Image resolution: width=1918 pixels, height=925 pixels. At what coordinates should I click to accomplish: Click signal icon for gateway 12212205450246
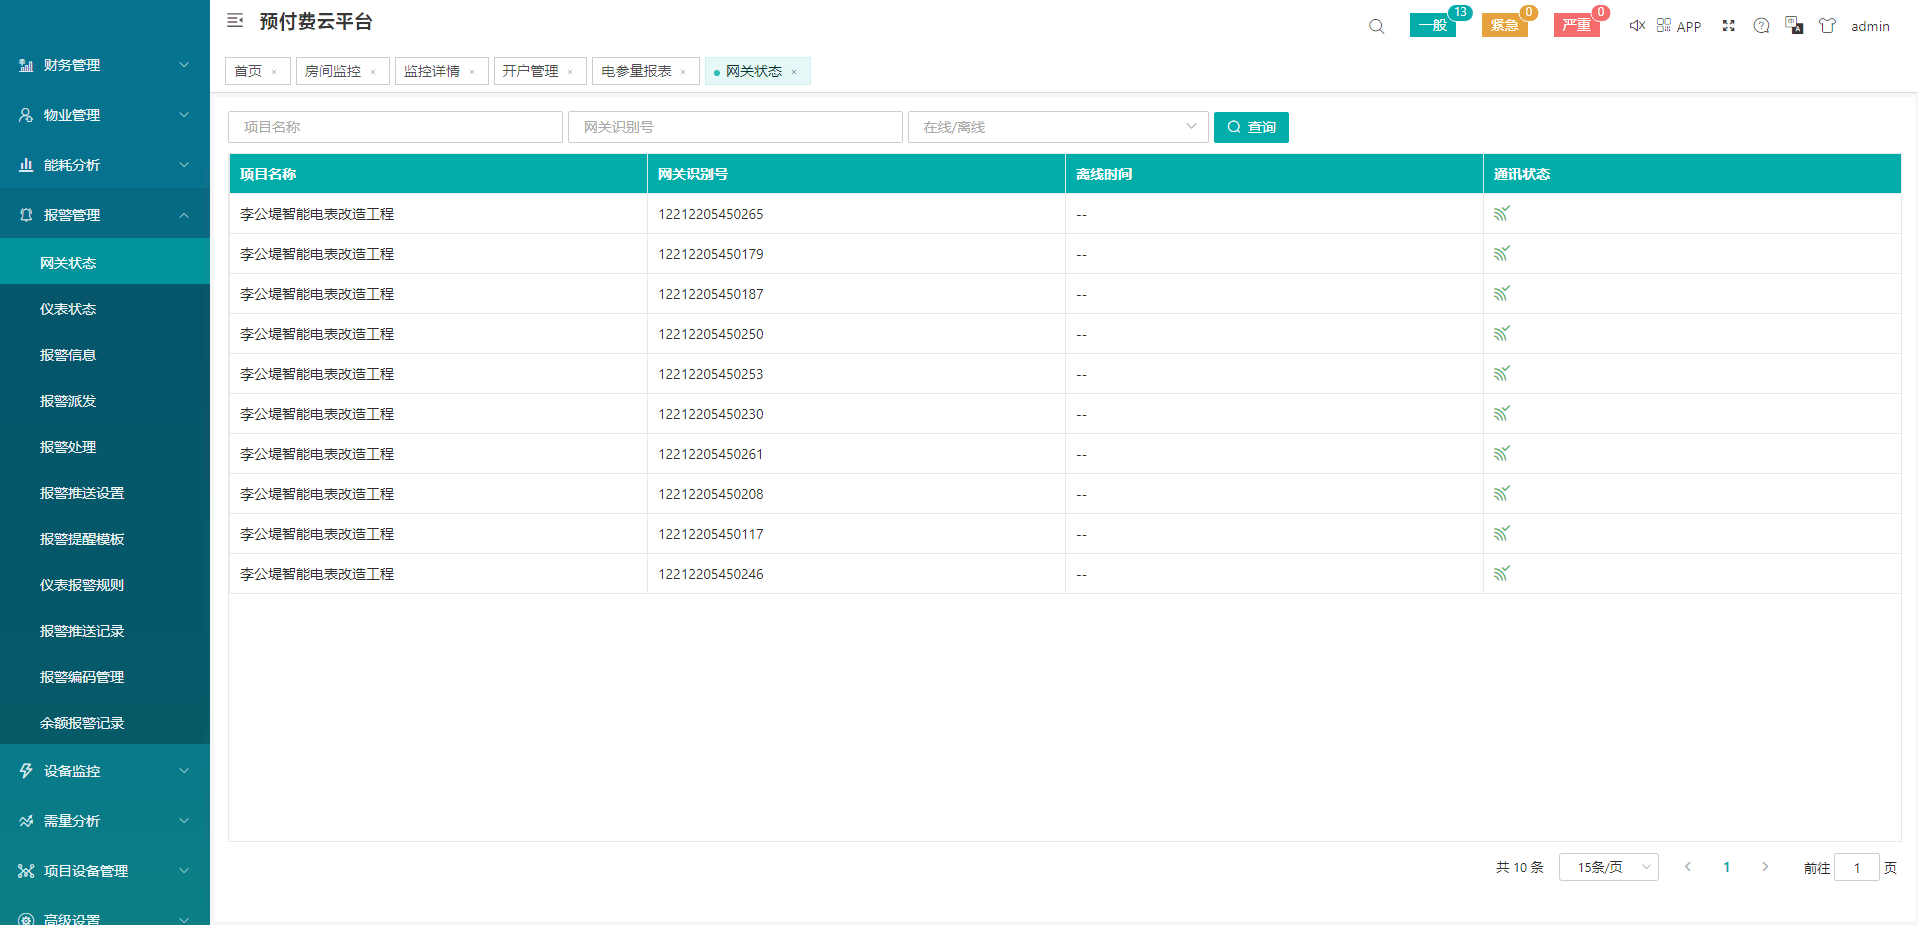[1501, 573]
